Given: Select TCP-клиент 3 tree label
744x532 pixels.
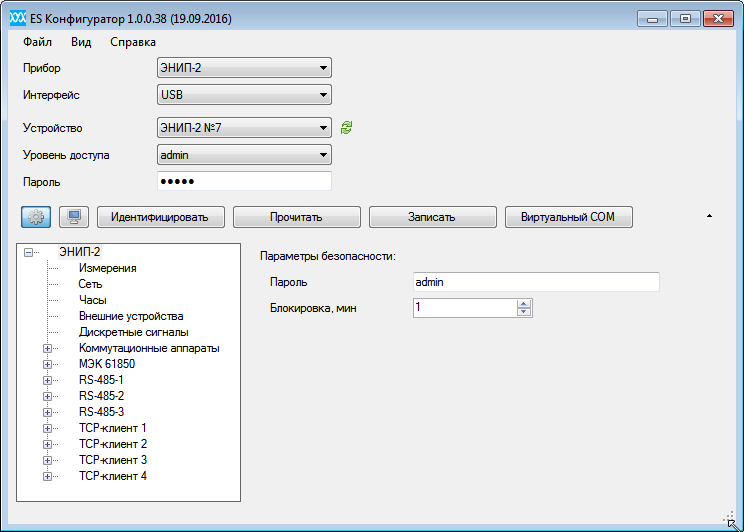Looking at the screenshot, I should click(x=113, y=460).
